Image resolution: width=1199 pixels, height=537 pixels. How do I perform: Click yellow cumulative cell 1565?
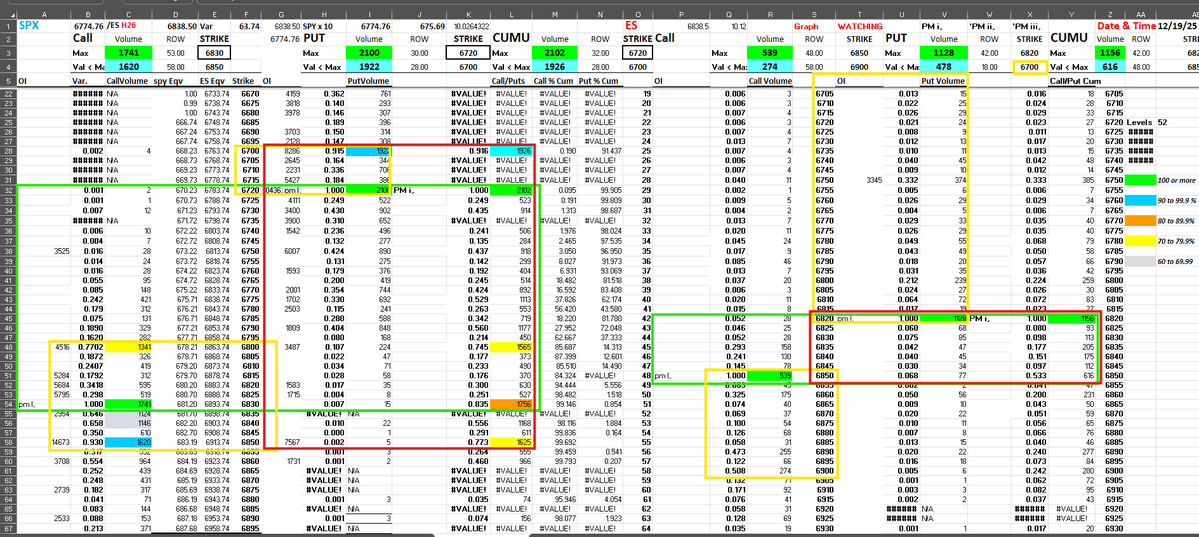[512, 346]
